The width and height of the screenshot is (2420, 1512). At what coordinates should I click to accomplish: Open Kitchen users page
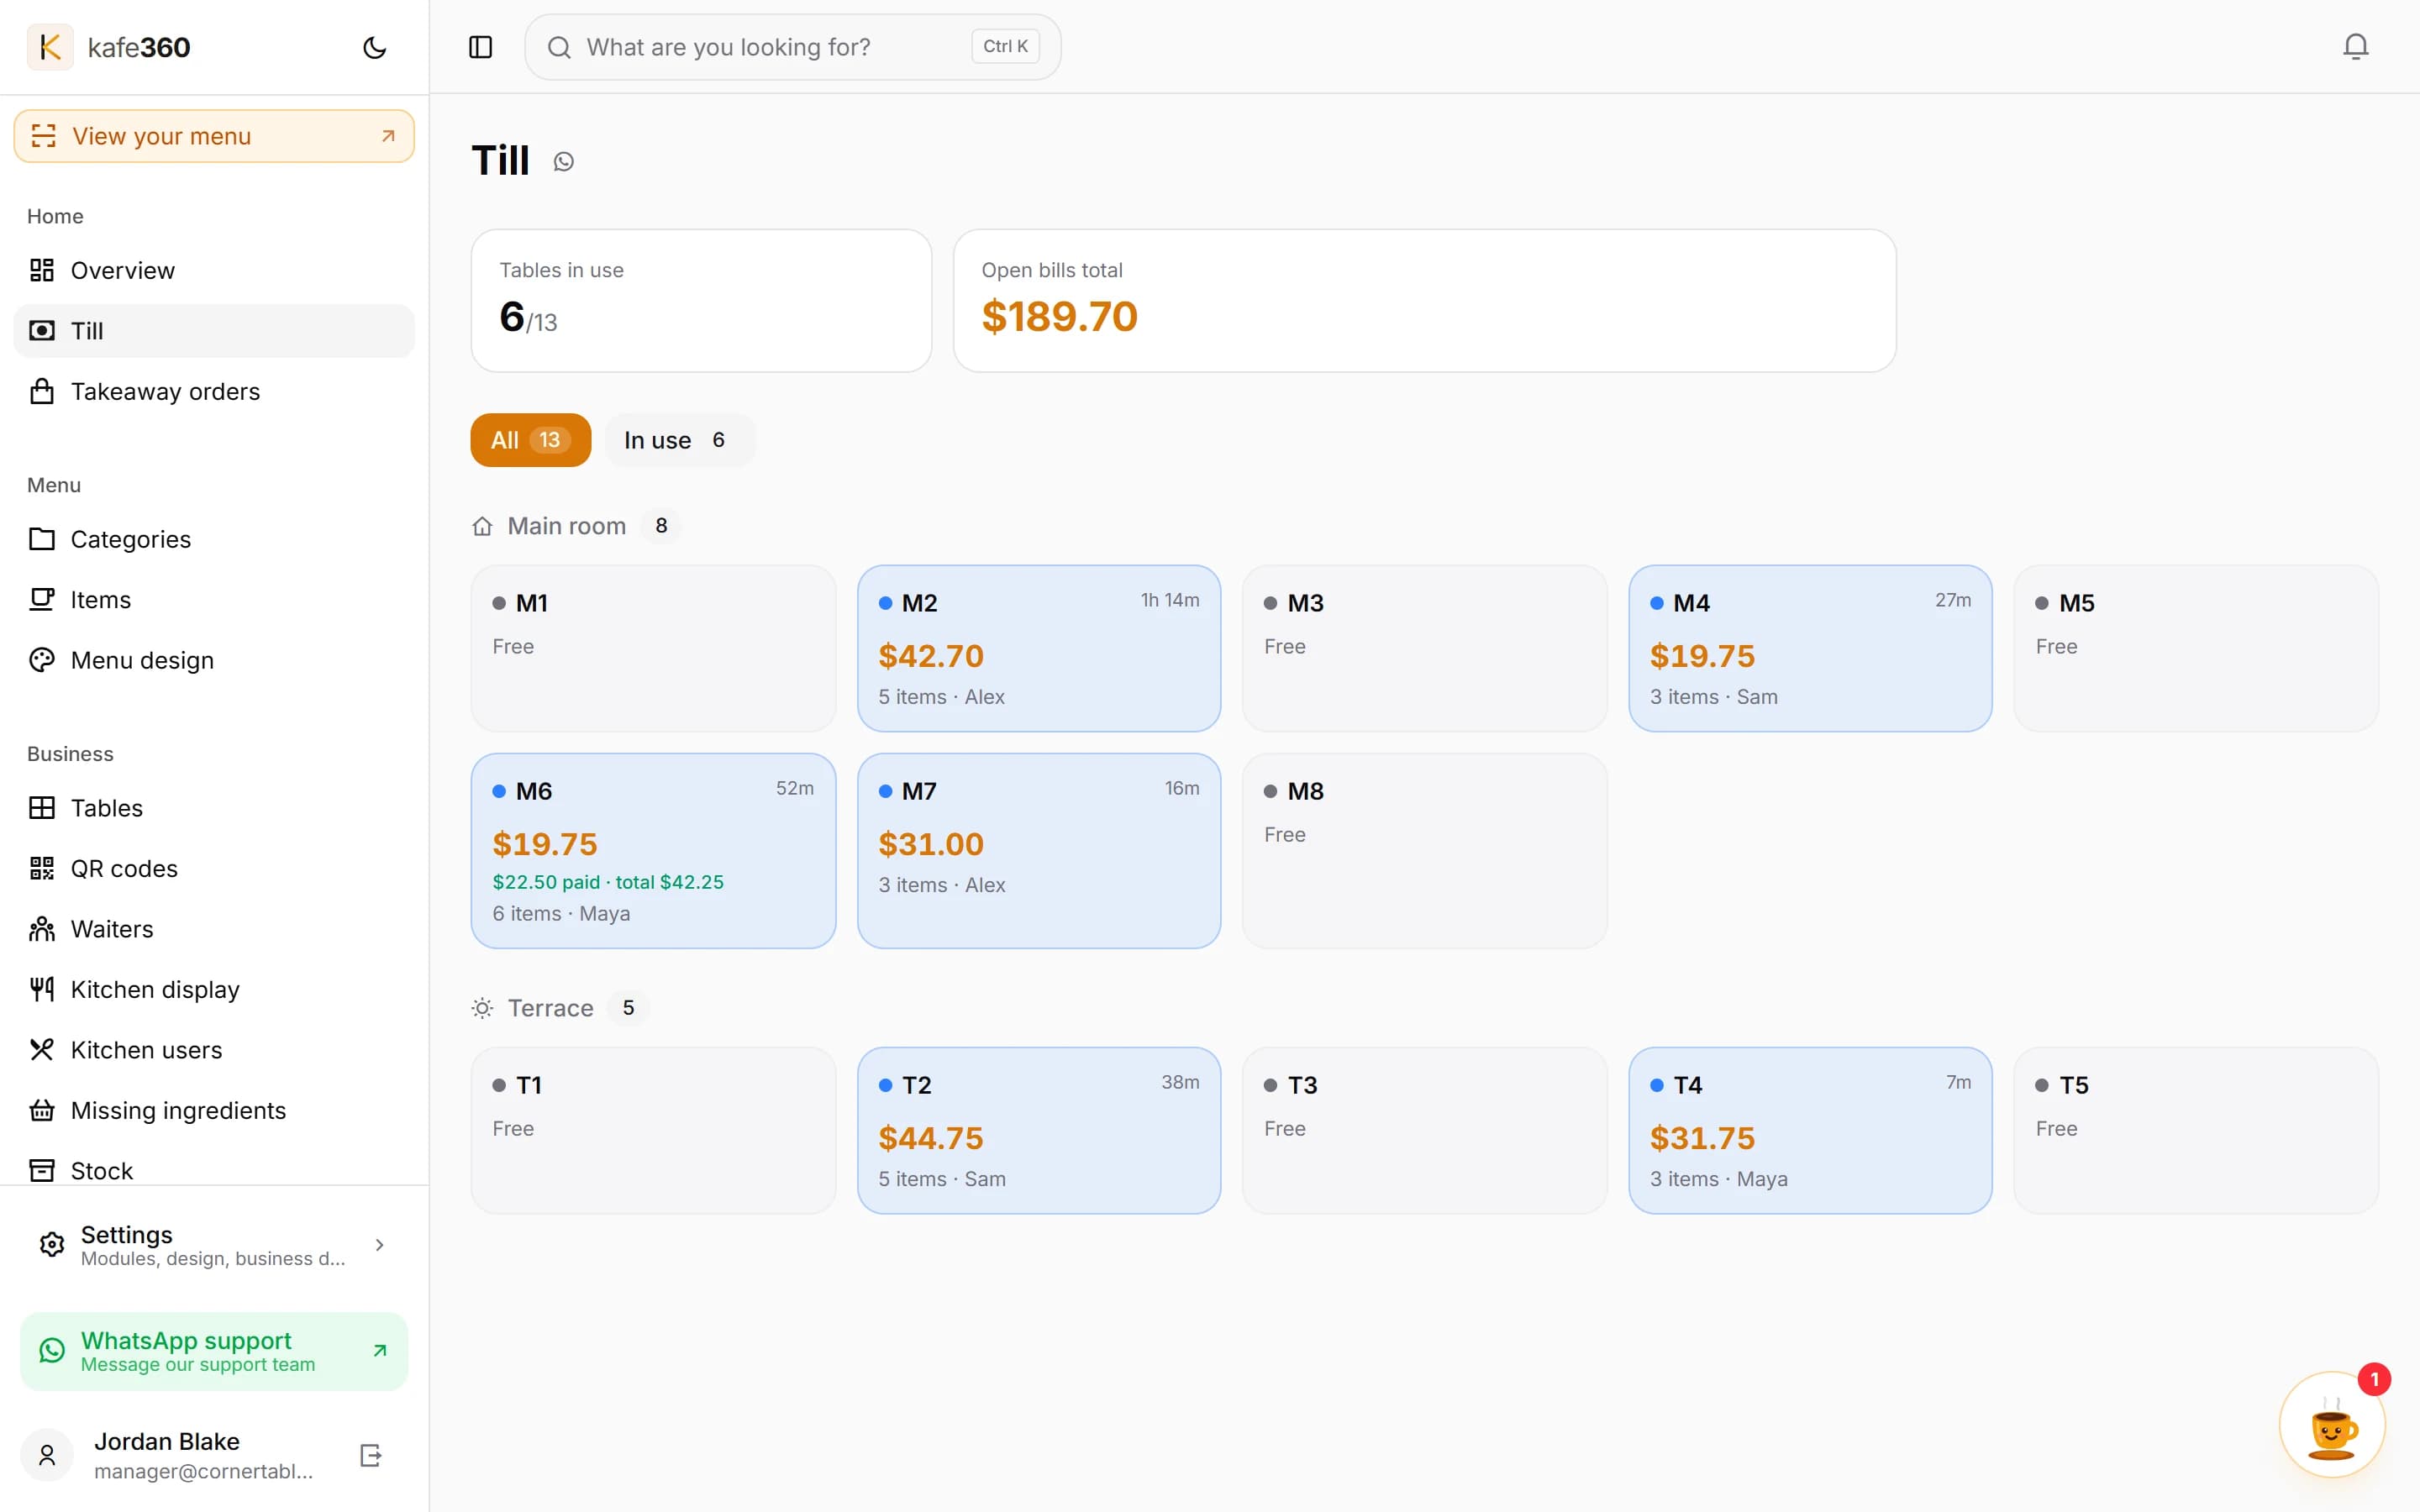pos(214,1050)
